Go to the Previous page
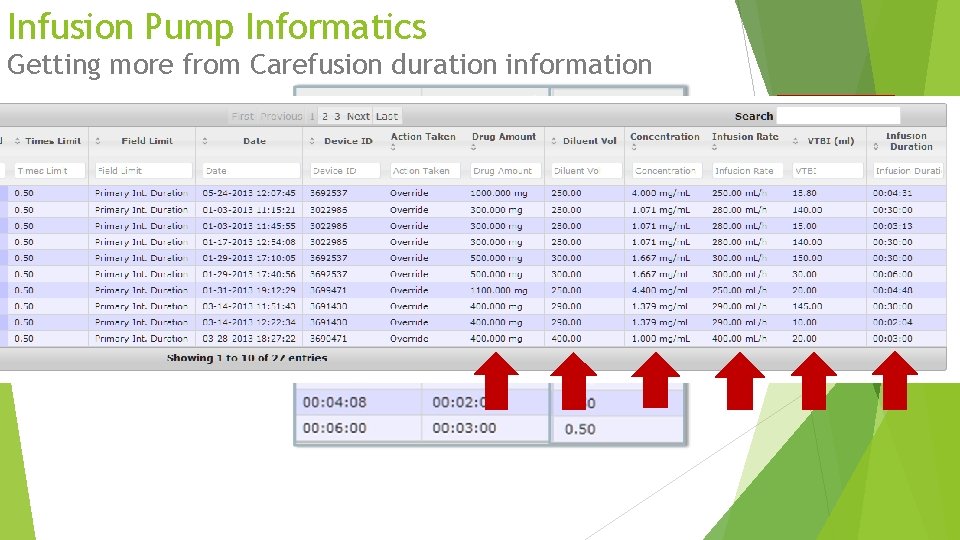This screenshot has height=540, width=960. click(x=281, y=116)
